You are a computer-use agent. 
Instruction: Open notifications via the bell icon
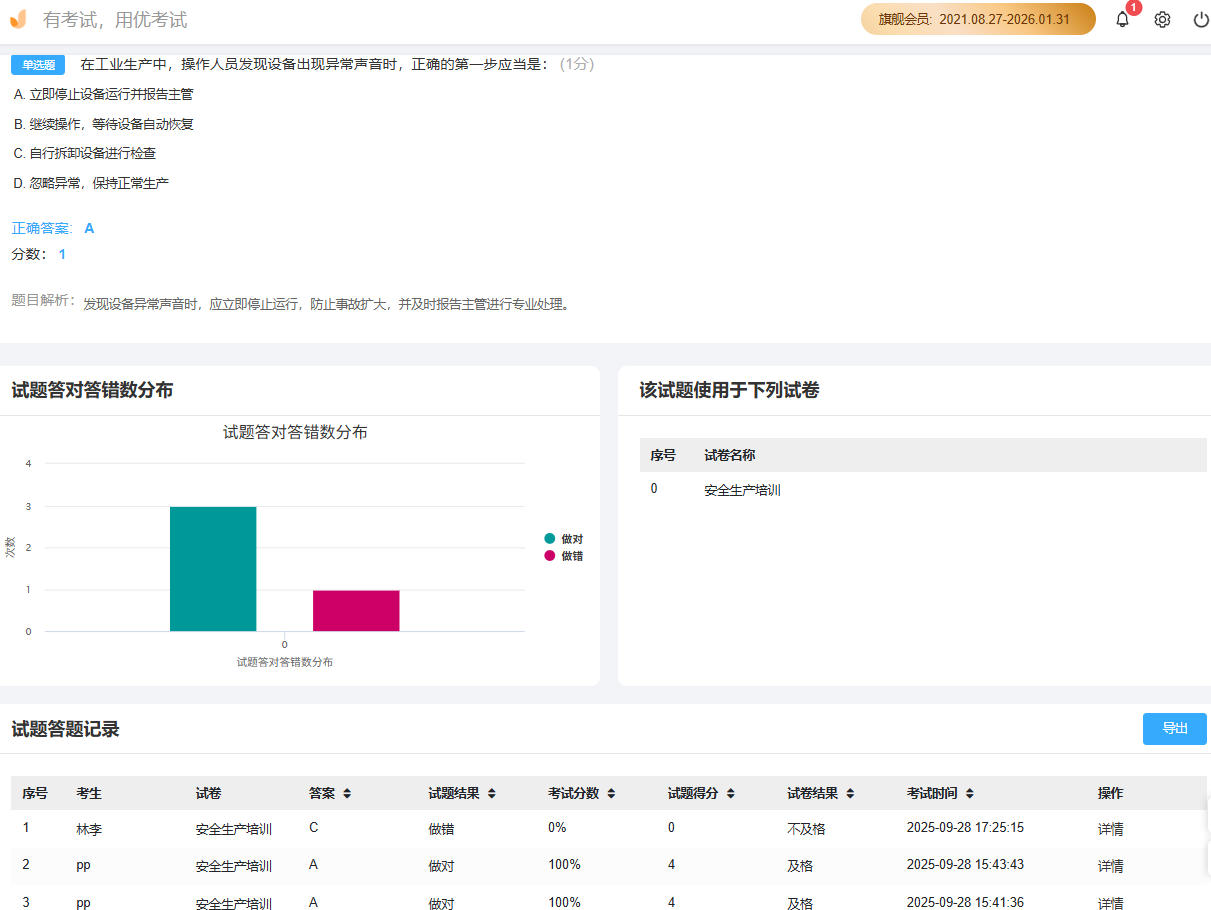1122,18
